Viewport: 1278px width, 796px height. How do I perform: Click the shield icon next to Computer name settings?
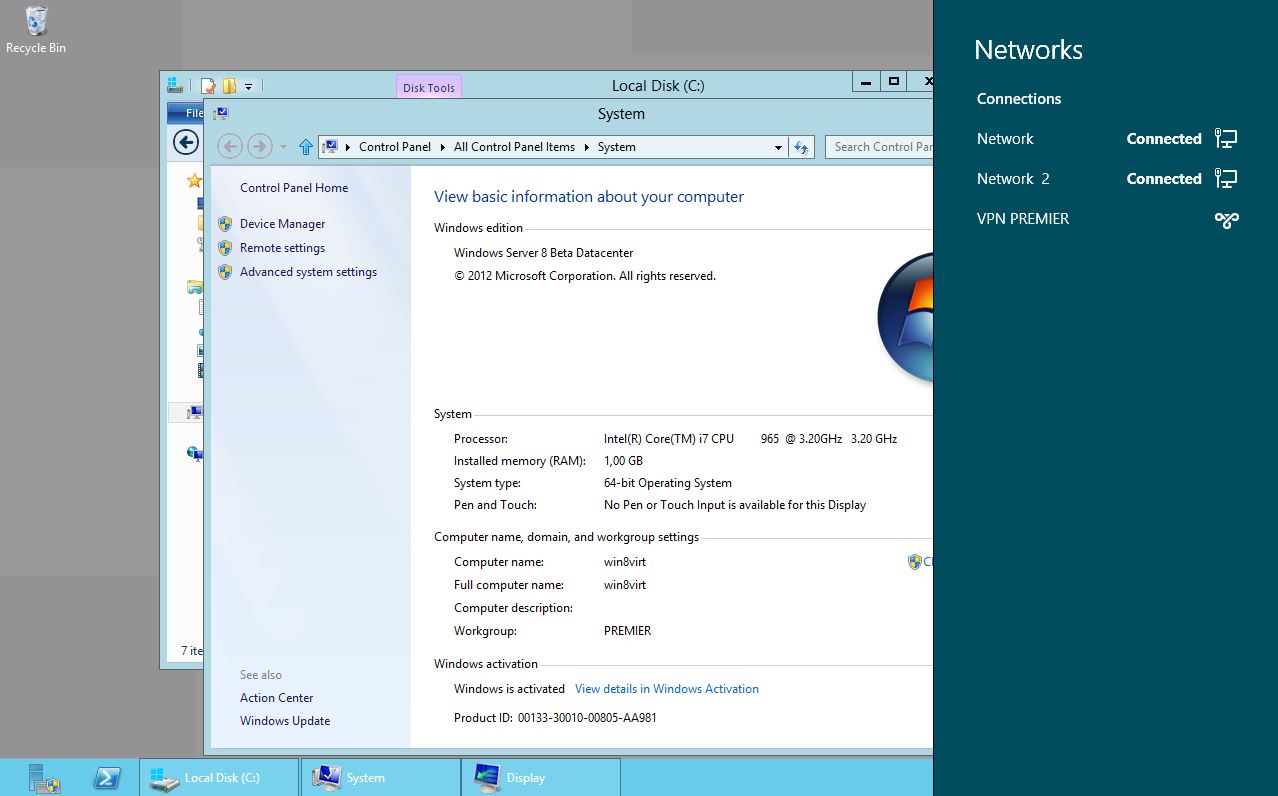tap(914, 562)
